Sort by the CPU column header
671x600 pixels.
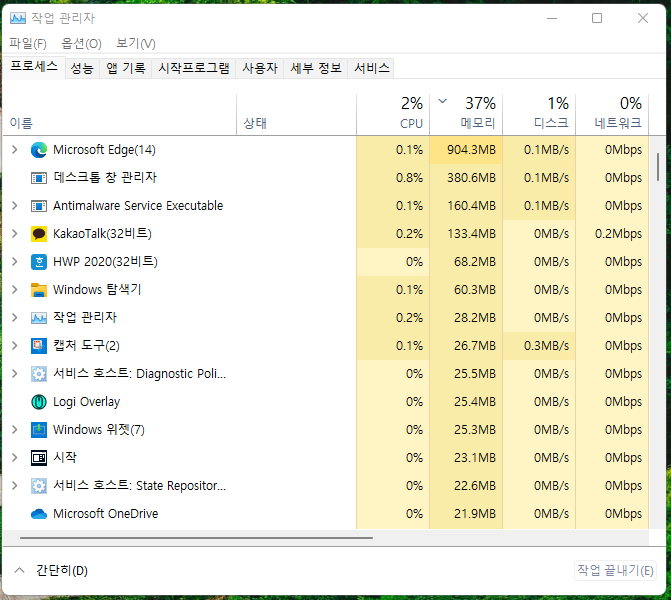point(393,114)
